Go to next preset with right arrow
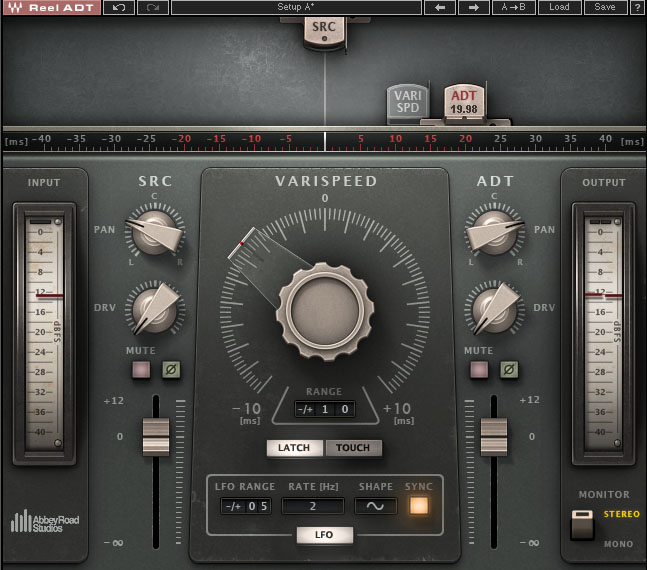Viewport: 647px width, 570px height. pos(474,8)
